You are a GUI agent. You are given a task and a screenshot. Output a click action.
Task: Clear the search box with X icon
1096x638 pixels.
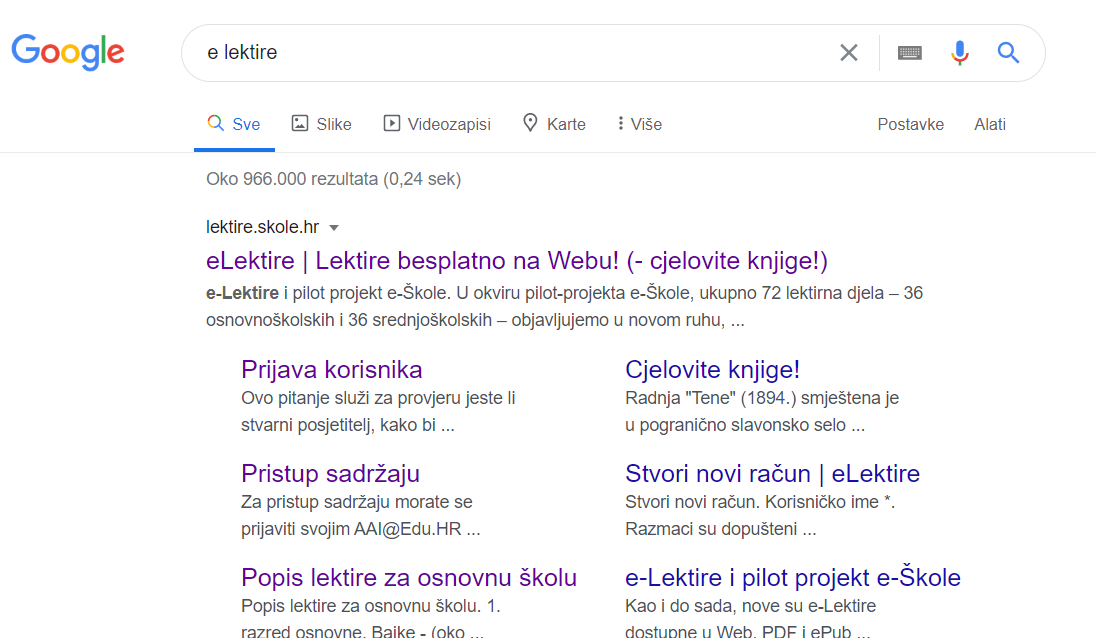(x=848, y=53)
